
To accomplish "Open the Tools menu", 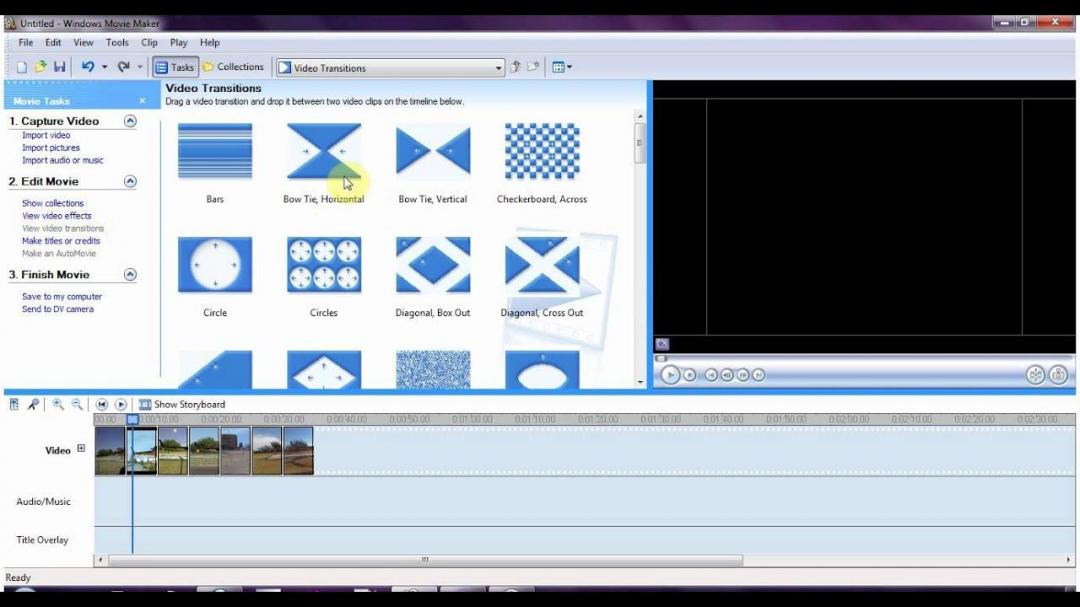I will pyautogui.click(x=117, y=42).
